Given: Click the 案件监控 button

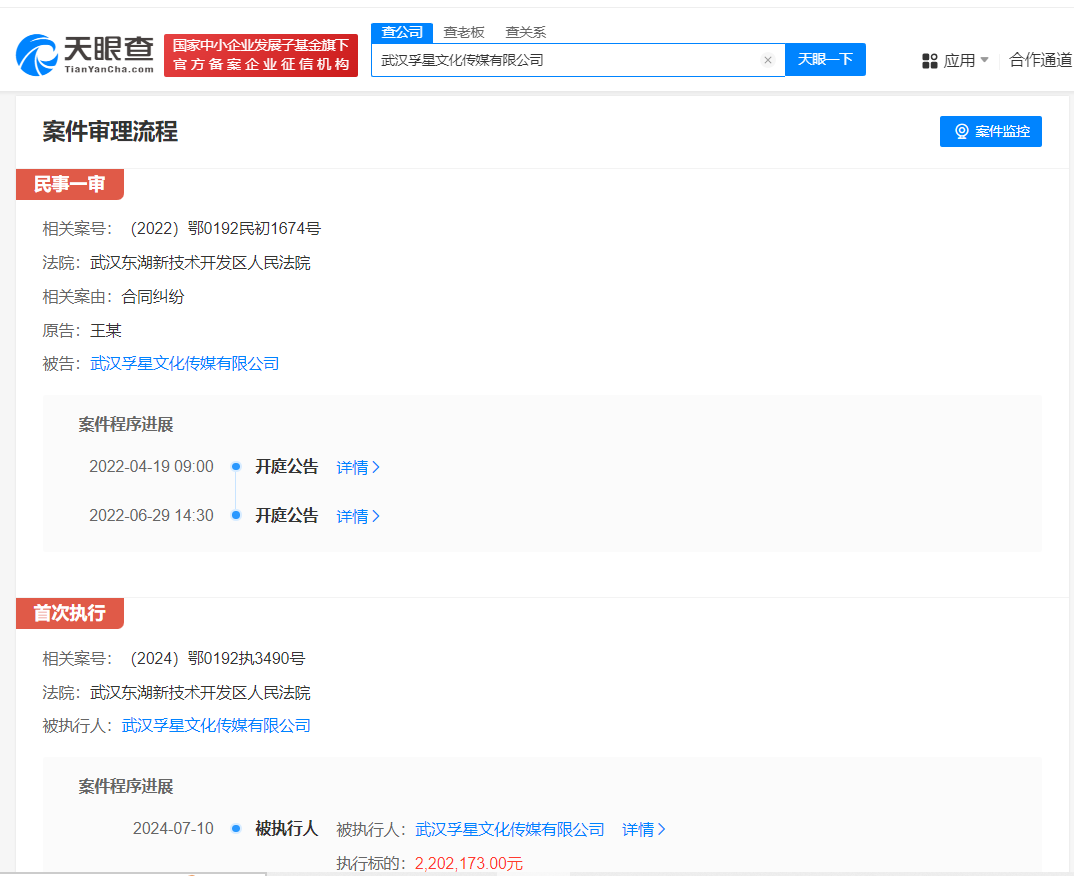Looking at the screenshot, I should pyautogui.click(x=990, y=131).
